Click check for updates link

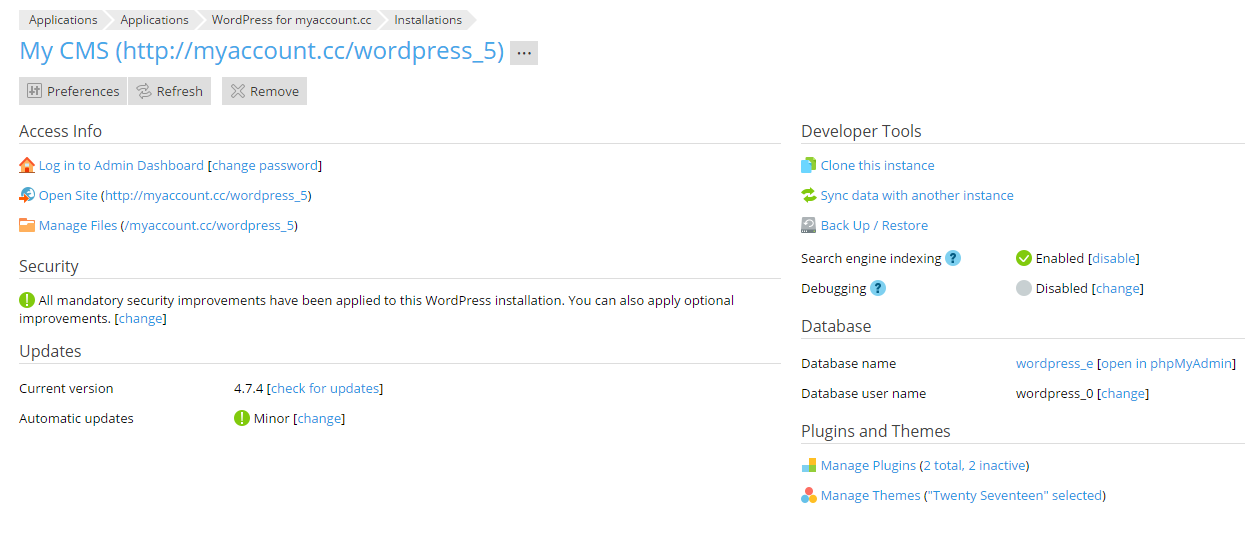325,388
